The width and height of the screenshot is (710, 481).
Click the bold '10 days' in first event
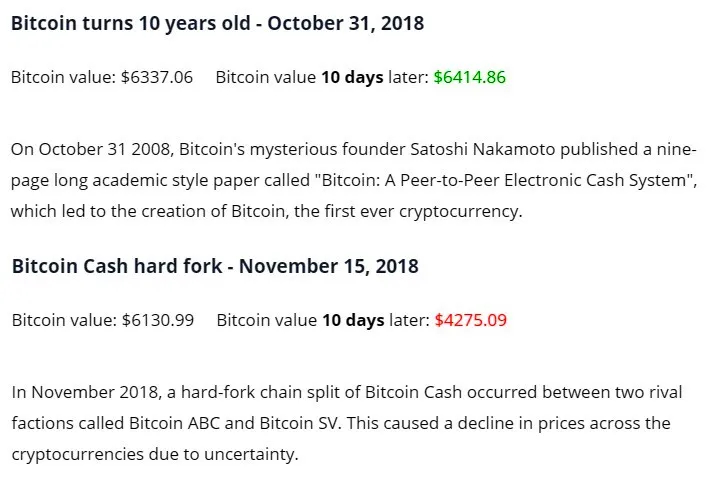(x=352, y=77)
